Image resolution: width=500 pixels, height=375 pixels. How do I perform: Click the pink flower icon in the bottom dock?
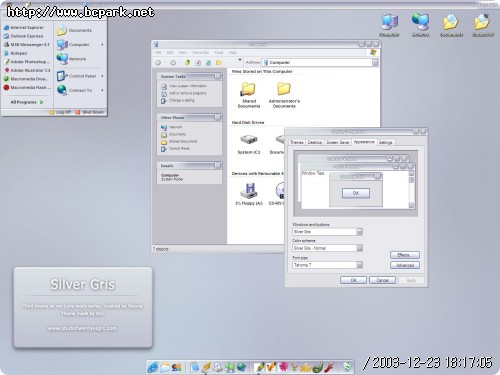tap(283, 367)
